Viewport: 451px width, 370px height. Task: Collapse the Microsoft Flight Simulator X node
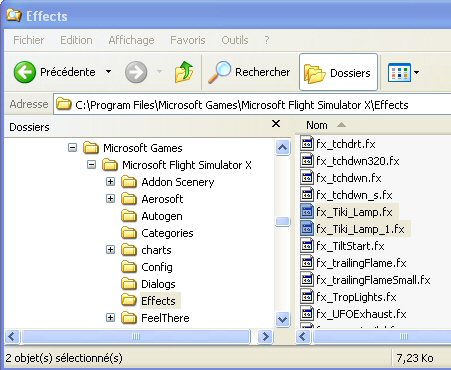tap(91, 164)
